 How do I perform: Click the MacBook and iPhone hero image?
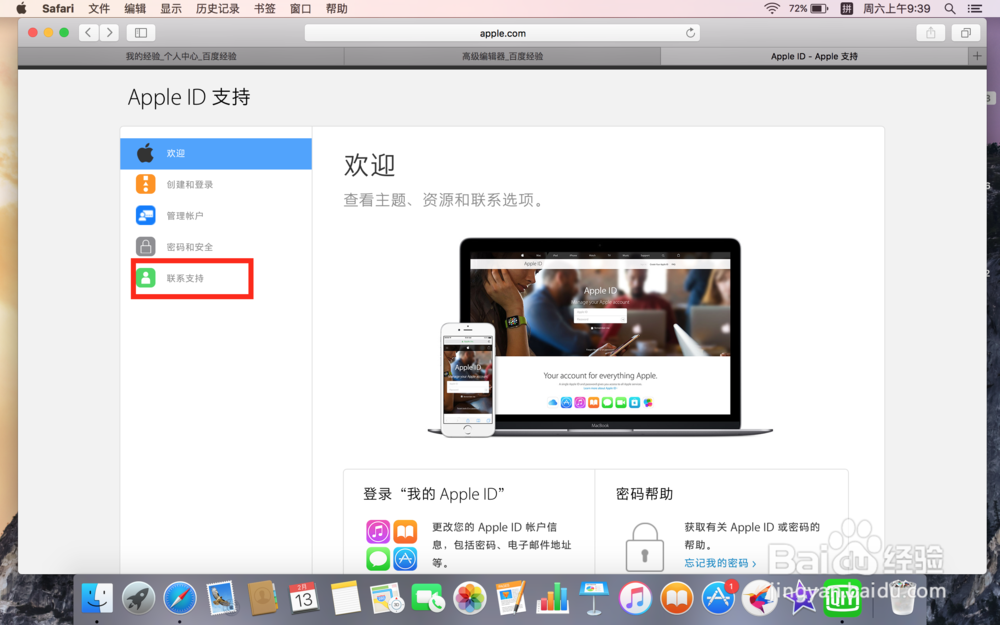[600, 338]
